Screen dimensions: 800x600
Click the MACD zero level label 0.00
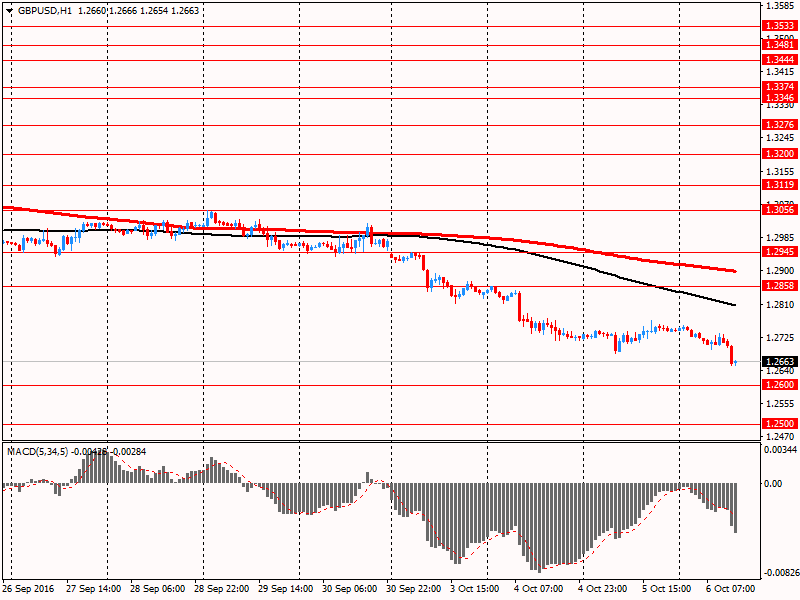(x=774, y=483)
